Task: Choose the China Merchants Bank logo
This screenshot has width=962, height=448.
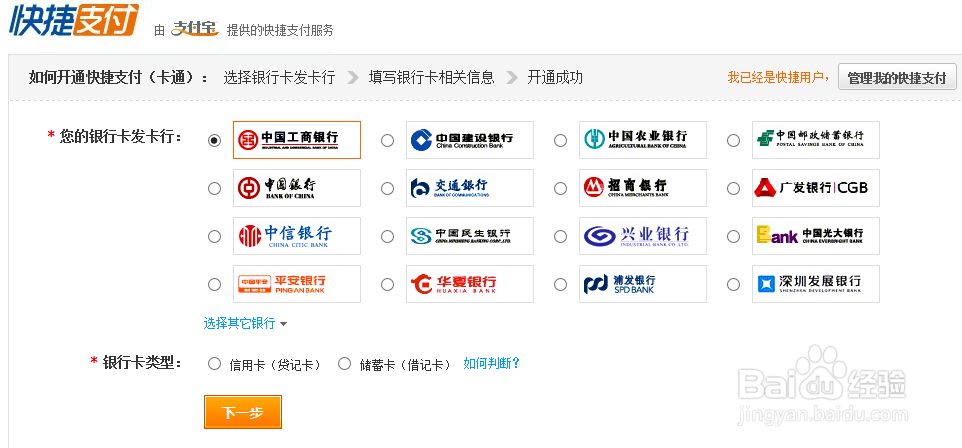Action: 643,188
